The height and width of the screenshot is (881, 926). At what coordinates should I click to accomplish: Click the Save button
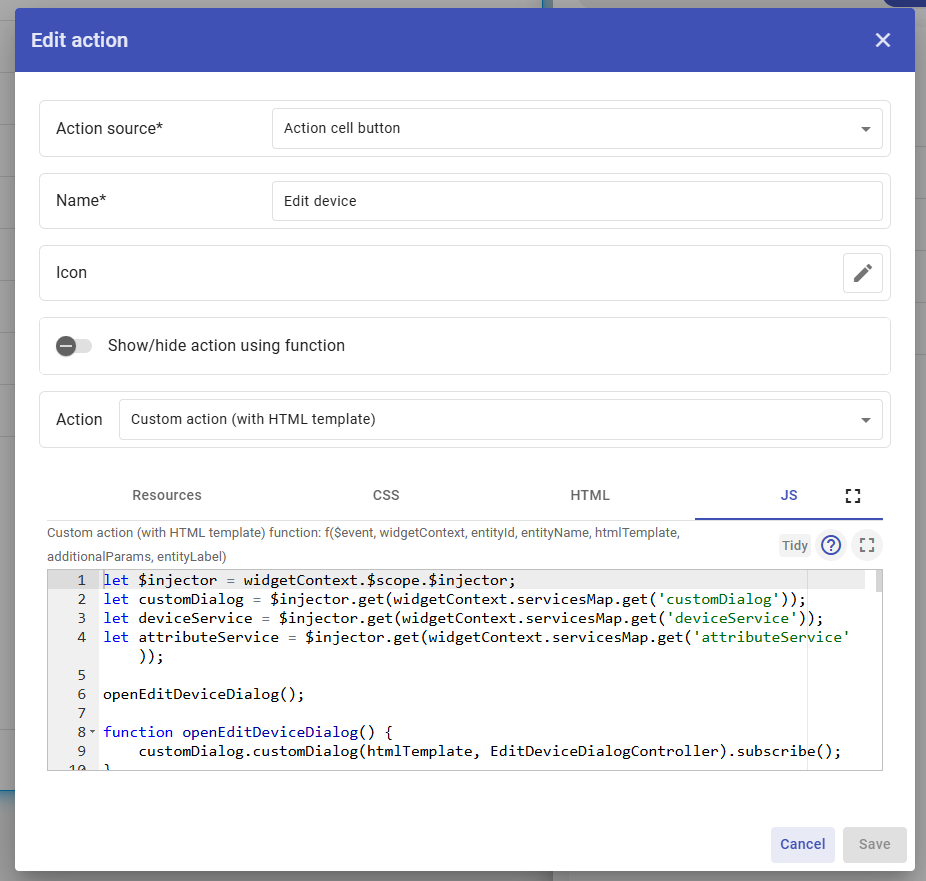click(874, 844)
